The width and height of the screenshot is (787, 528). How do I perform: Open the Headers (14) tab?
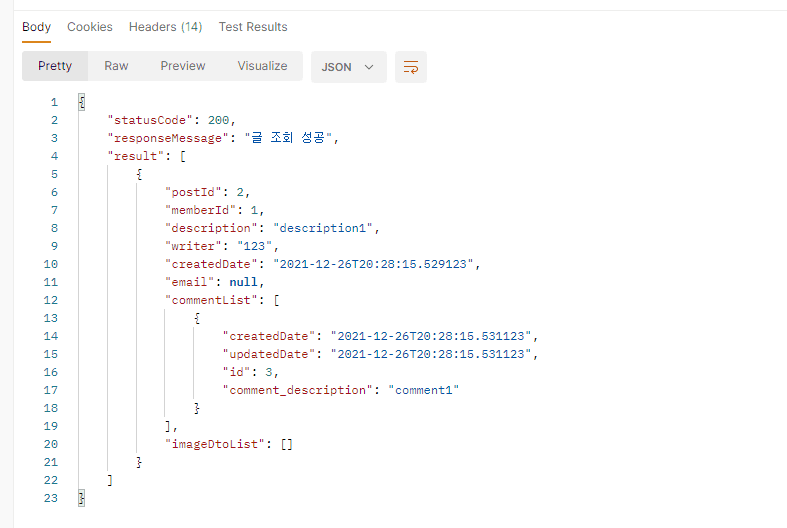click(165, 27)
